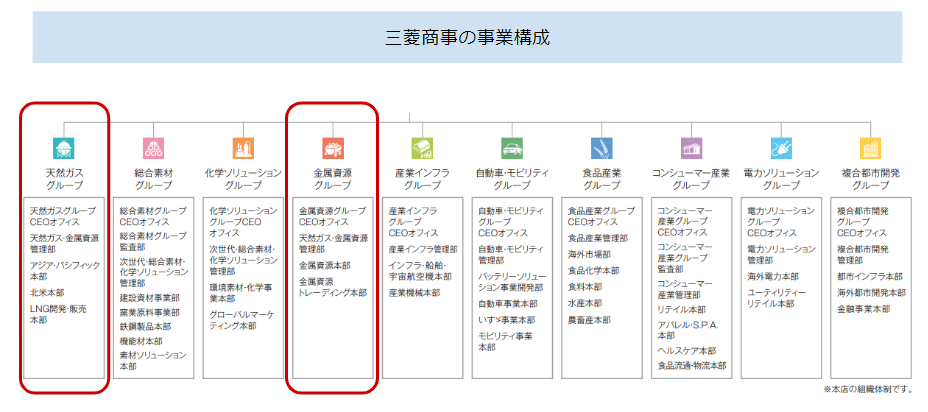Select the 電力ソリューショングループ heading
Viewport: 928px width, 412px height.
[x=781, y=179]
